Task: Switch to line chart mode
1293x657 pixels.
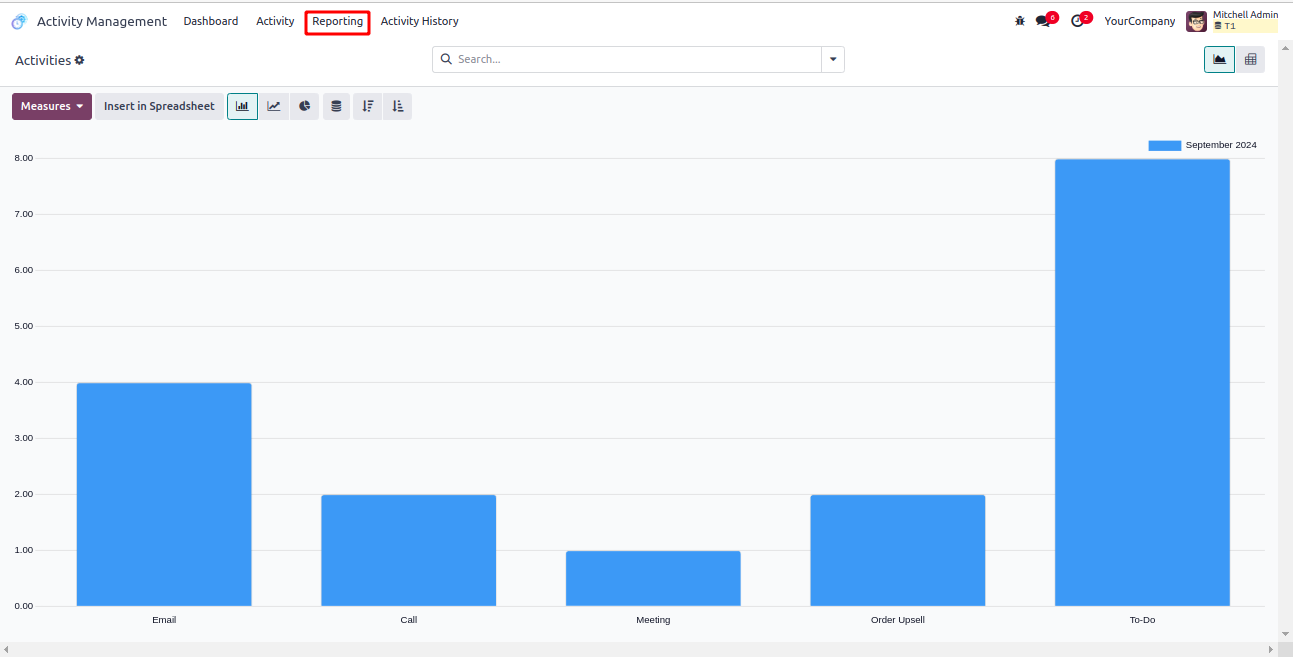Action: click(274, 106)
